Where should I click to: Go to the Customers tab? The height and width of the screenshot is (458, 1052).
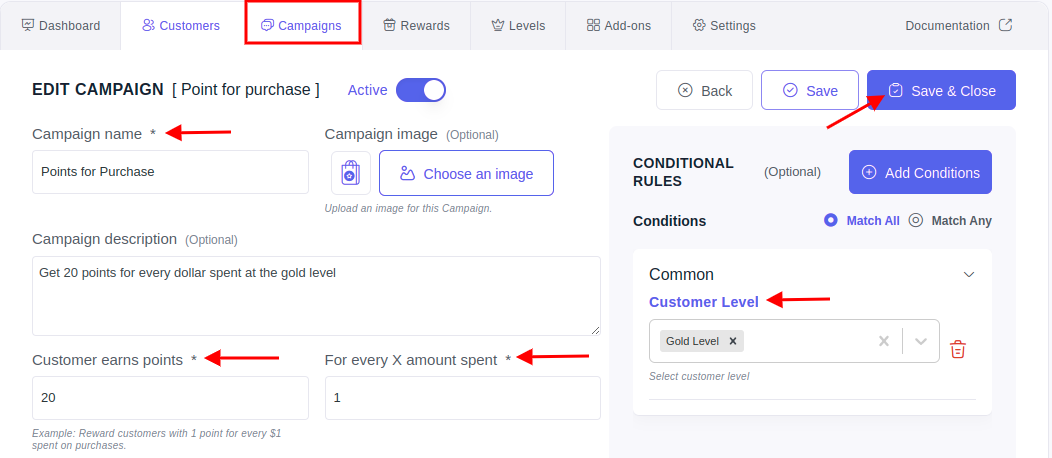point(181,25)
